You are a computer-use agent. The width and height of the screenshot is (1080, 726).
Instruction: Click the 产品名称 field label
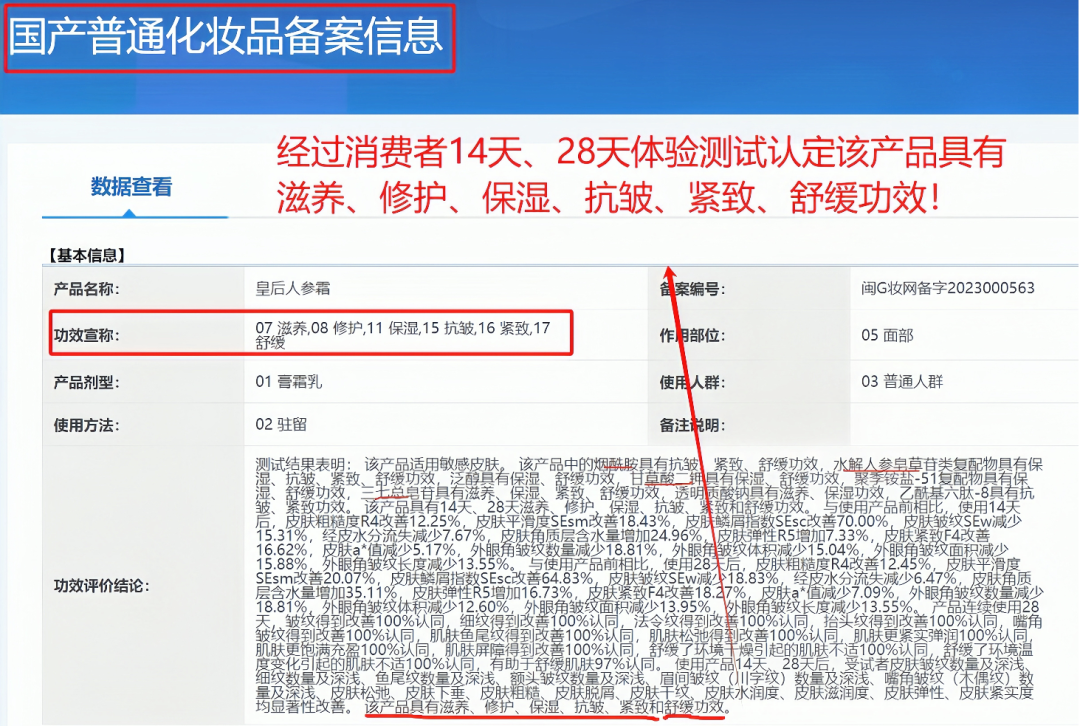[86, 289]
